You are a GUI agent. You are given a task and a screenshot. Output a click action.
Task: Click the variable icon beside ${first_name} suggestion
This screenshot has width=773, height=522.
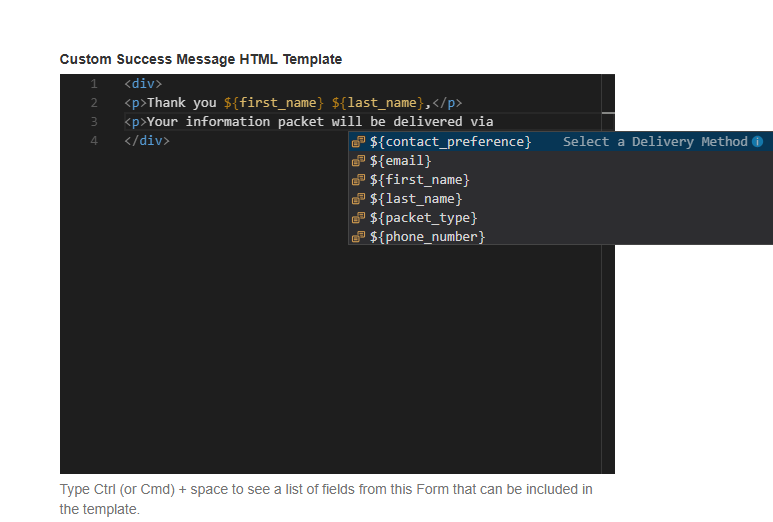[x=358, y=180]
